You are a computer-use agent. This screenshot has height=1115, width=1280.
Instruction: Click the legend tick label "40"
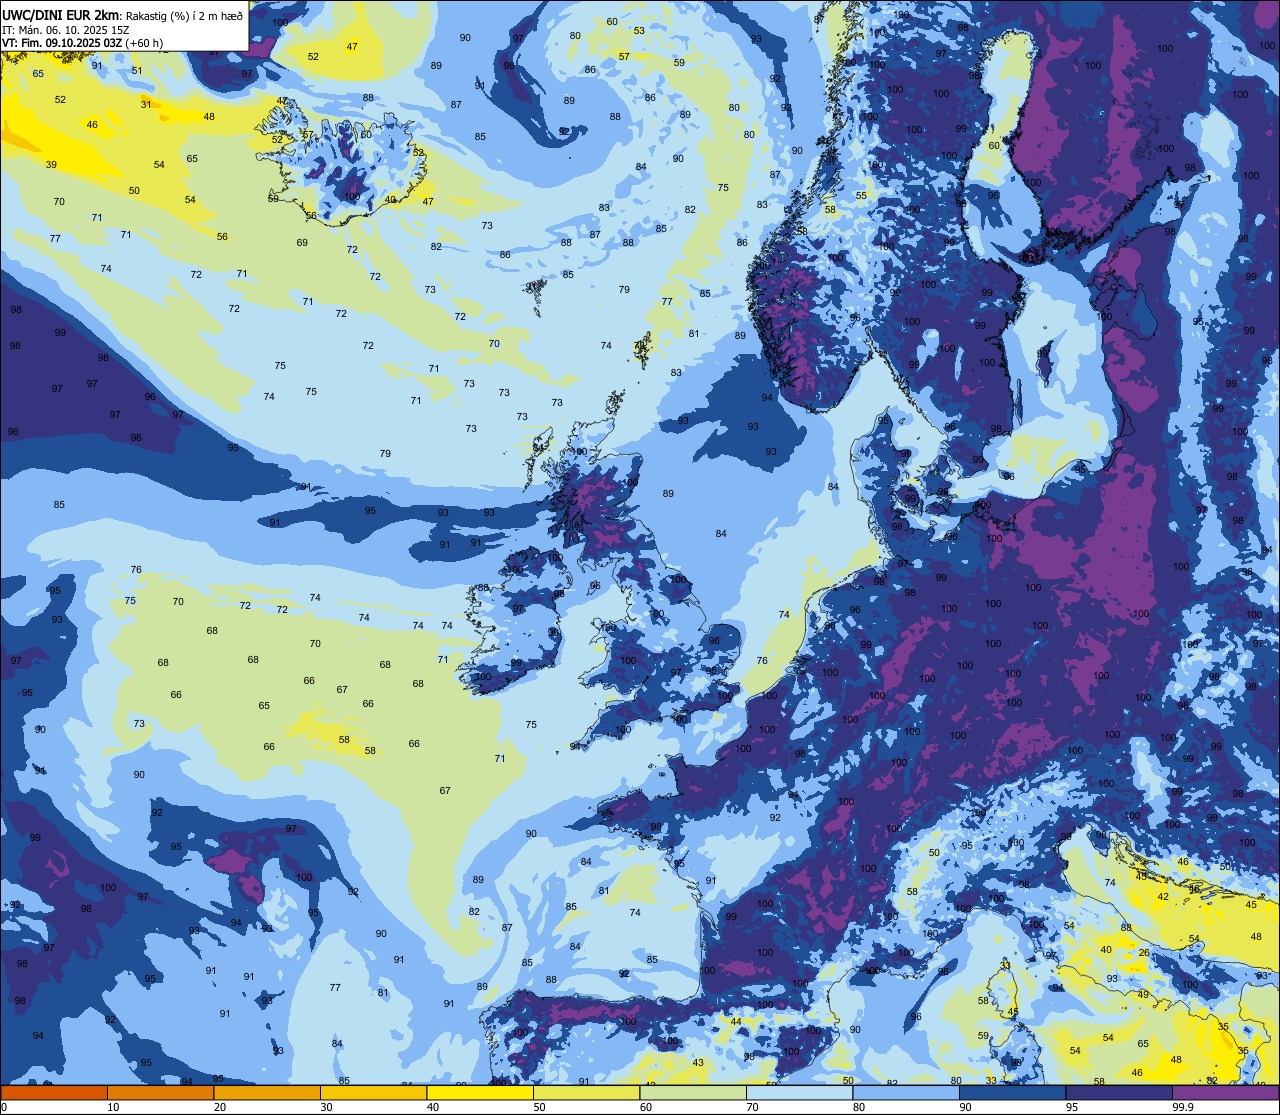click(x=433, y=1107)
